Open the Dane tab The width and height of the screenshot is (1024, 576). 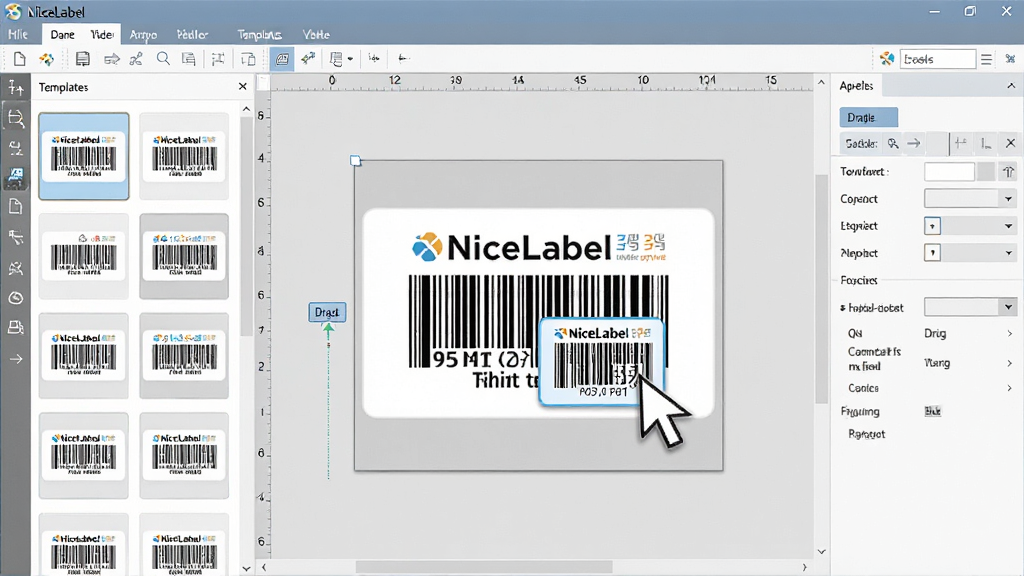tap(63, 35)
